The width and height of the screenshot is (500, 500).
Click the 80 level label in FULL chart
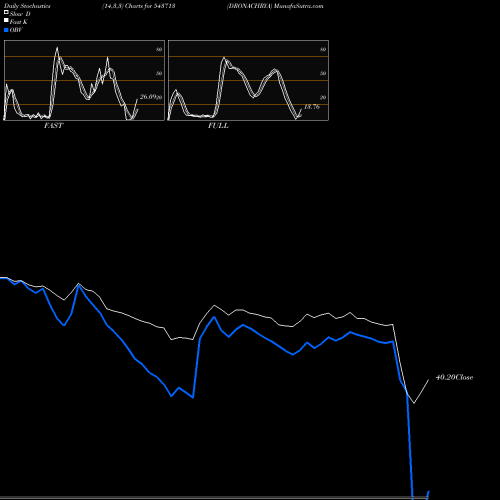(x=323, y=49)
